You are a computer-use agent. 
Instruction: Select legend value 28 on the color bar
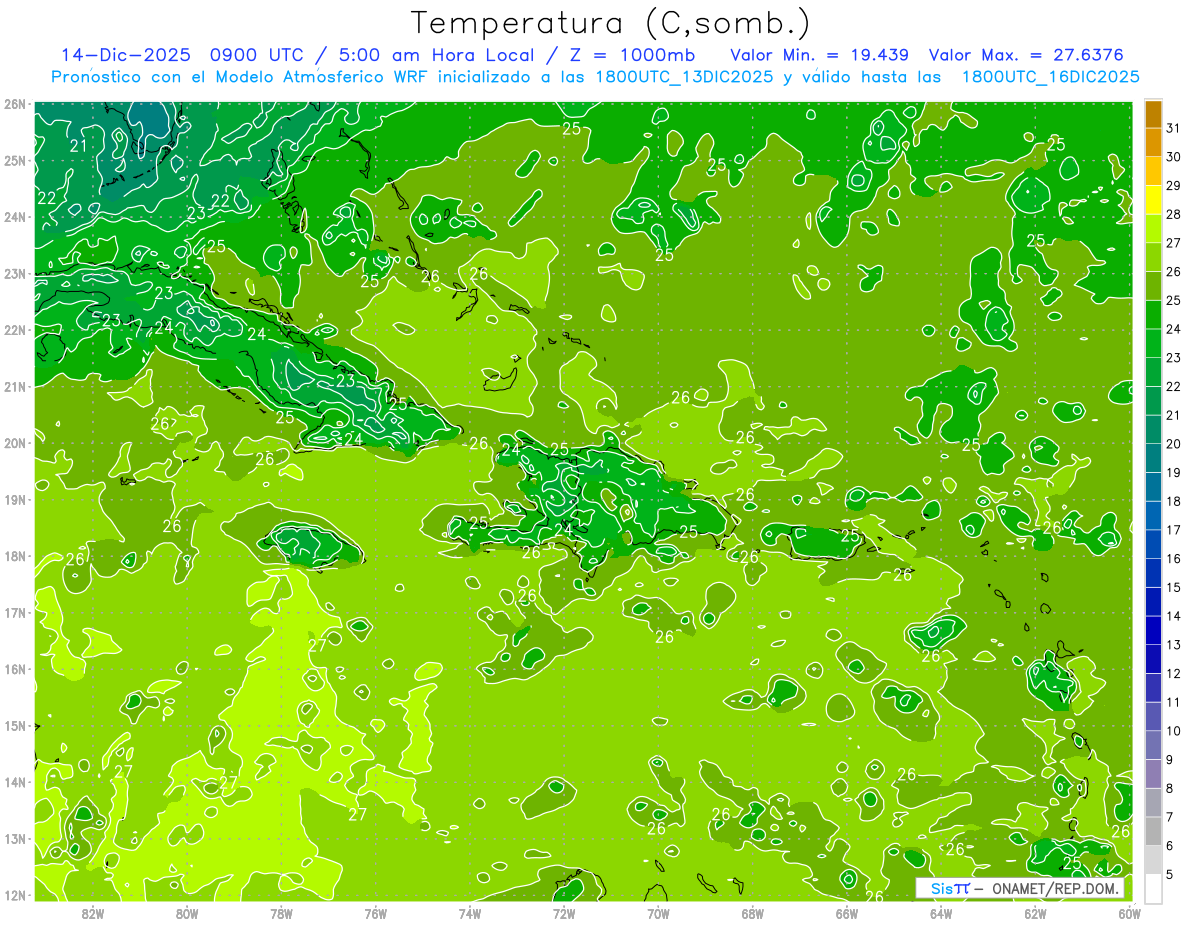point(1173,214)
